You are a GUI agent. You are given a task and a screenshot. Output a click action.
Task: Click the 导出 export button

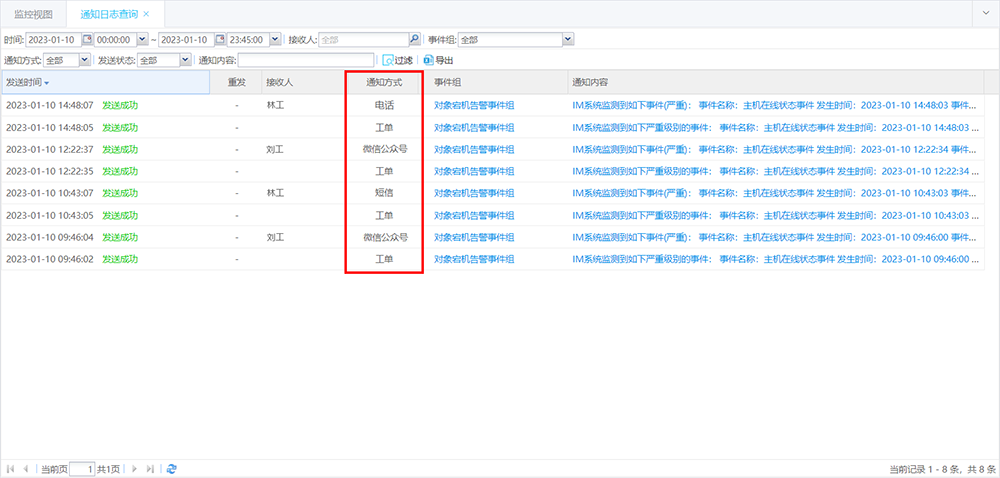tap(438, 60)
